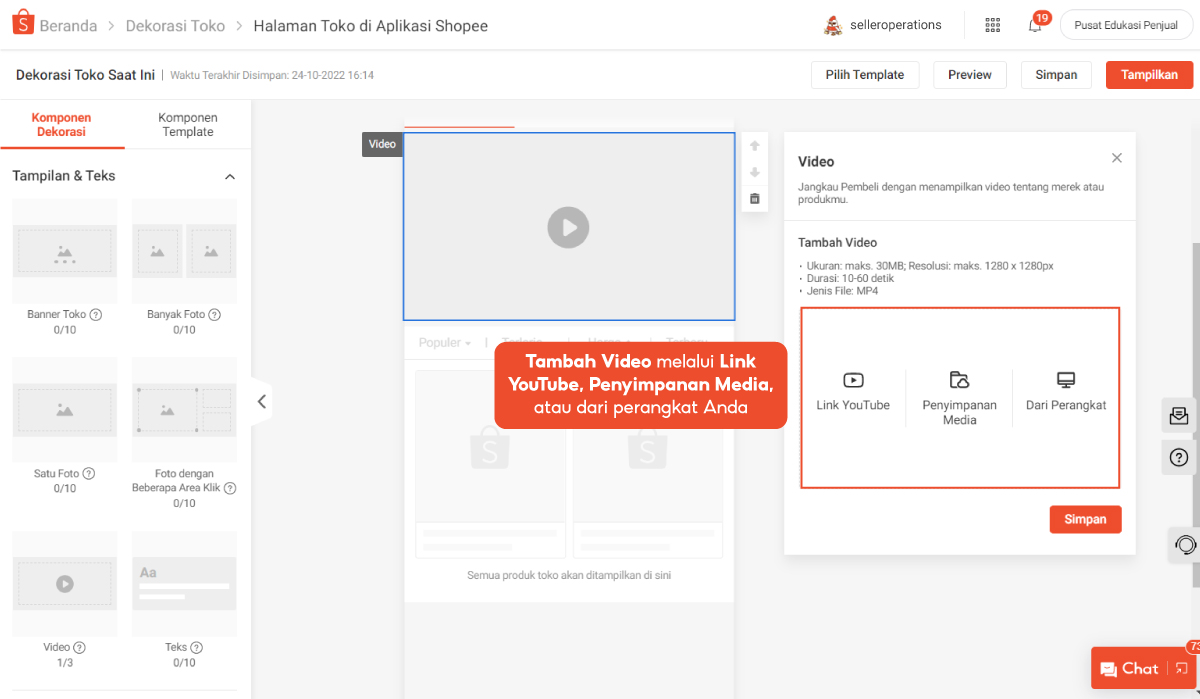Play the video preview placeholder
The width and height of the screenshot is (1200, 699).
pos(568,227)
